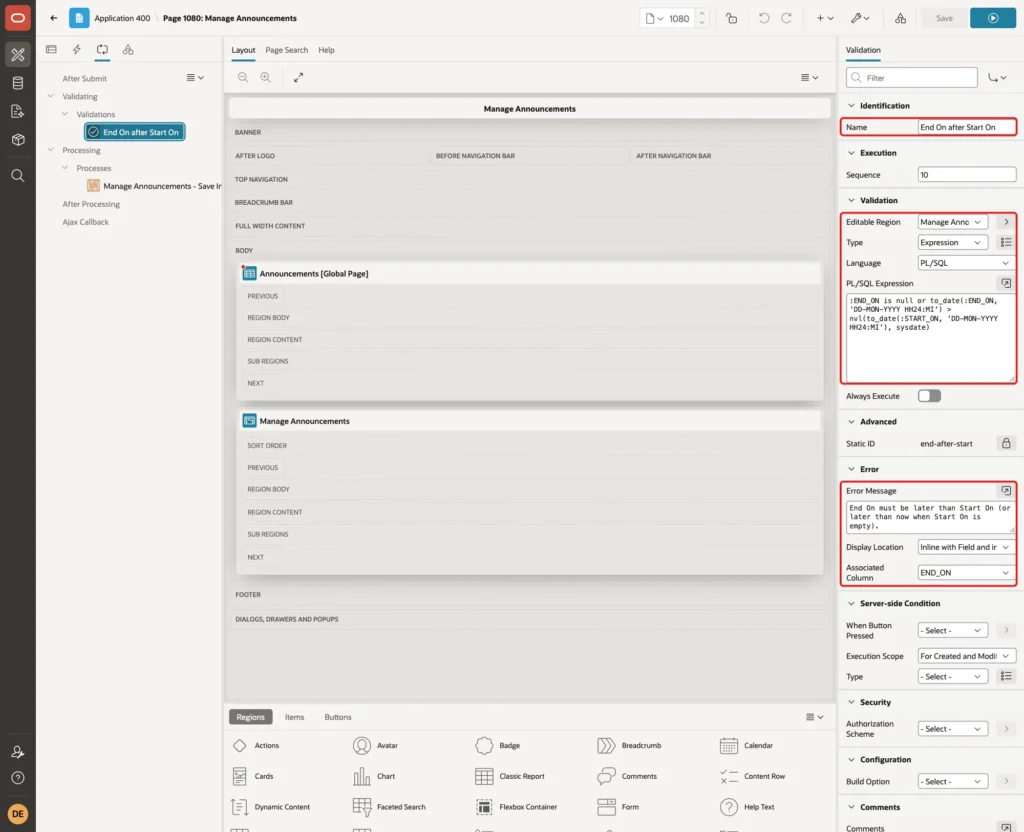Open the Gallery cube icon in sidebar
The width and height of the screenshot is (1024, 832).
pyautogui.click(x=18, y=140)
